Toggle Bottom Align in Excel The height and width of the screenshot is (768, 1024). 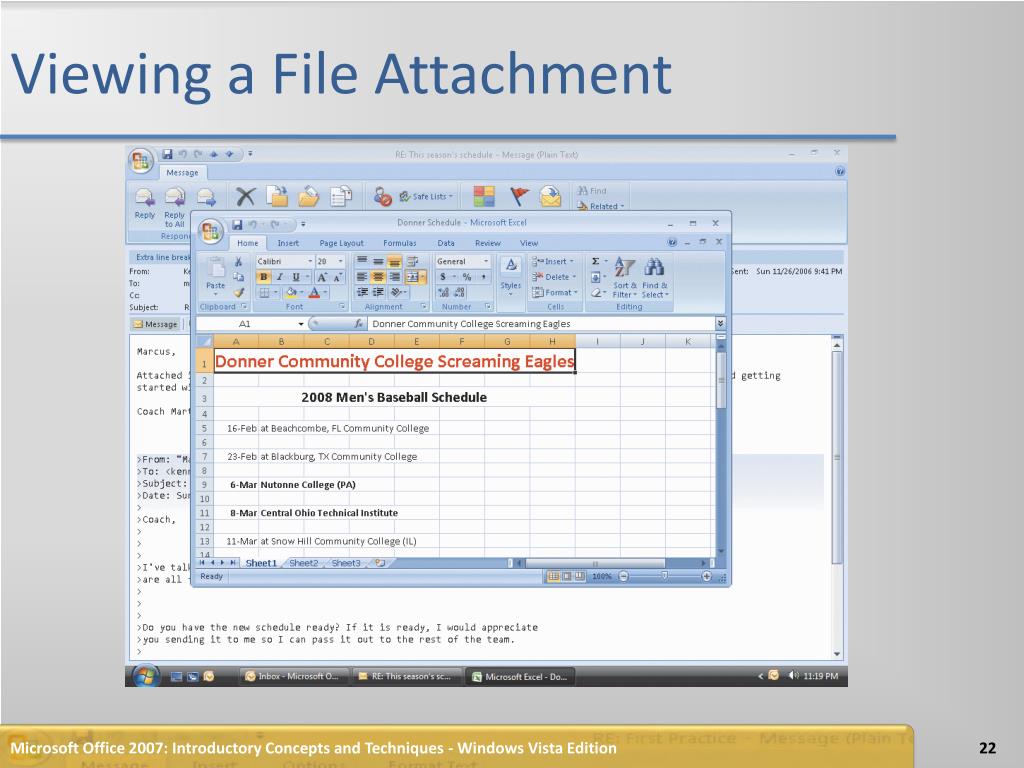[394, 261]
